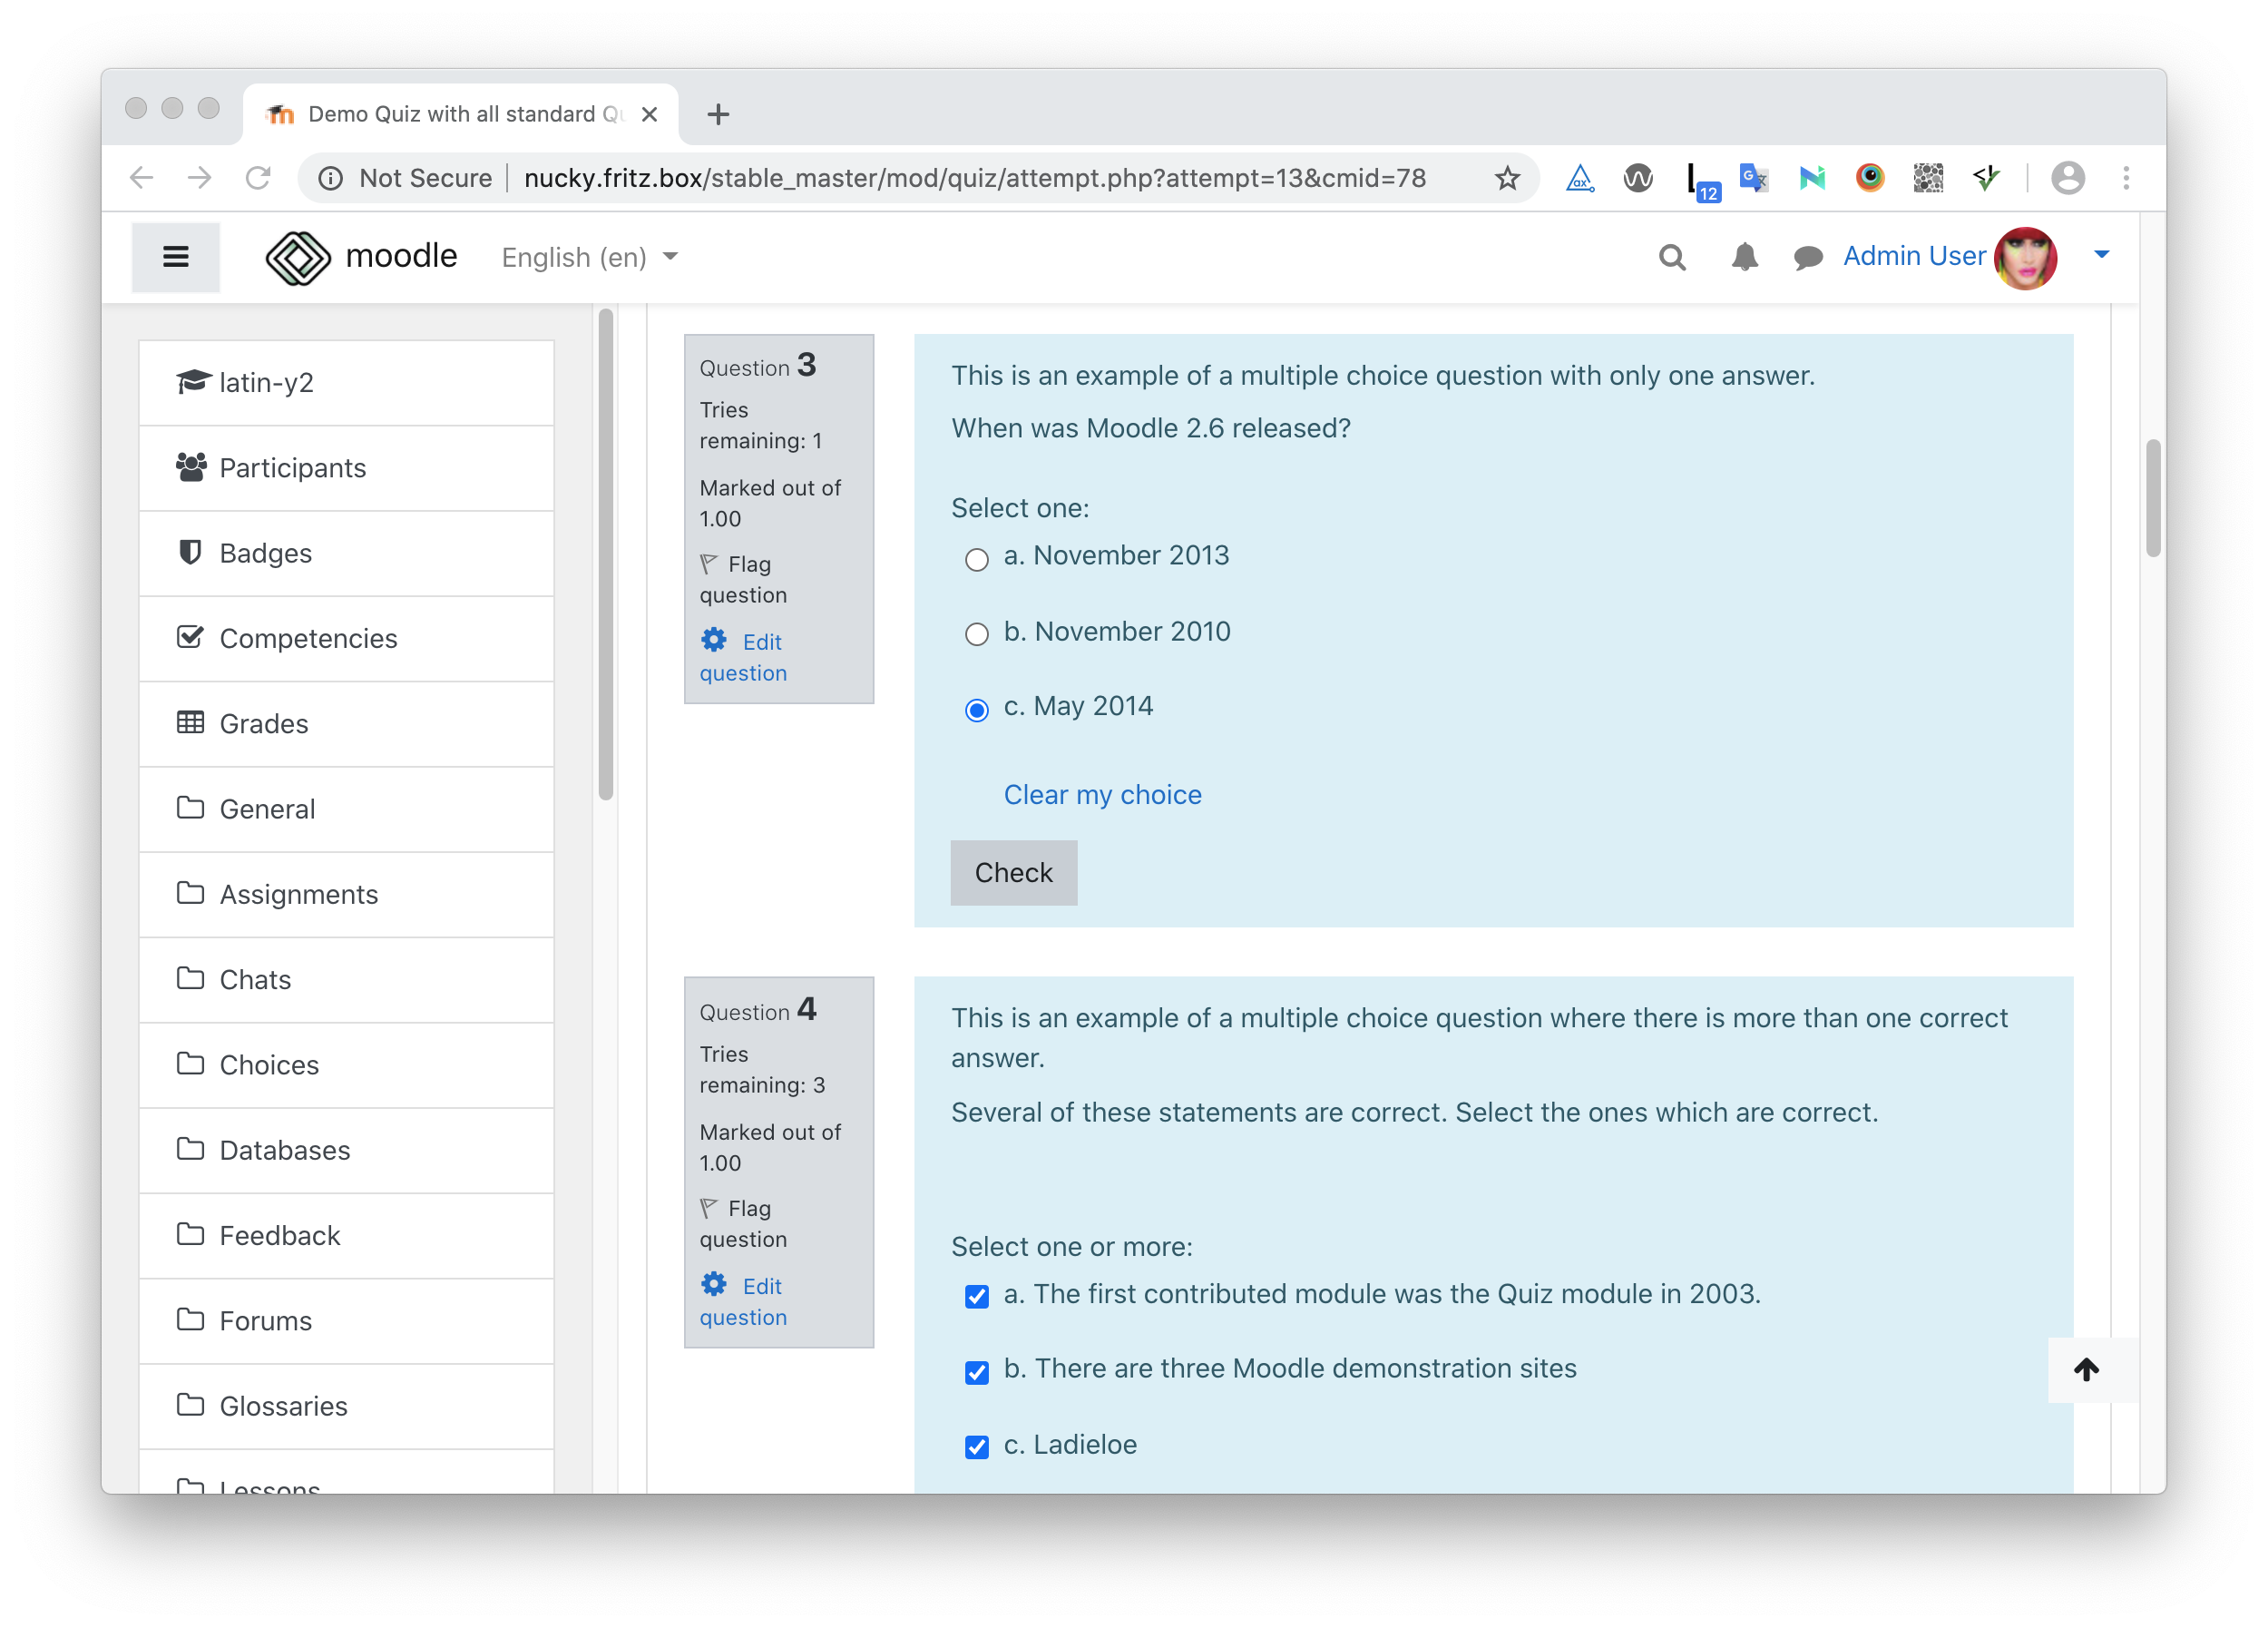Open a new browser tab
The image size is (2268, 1628).
pyautogui.click(x=718, y=114)
